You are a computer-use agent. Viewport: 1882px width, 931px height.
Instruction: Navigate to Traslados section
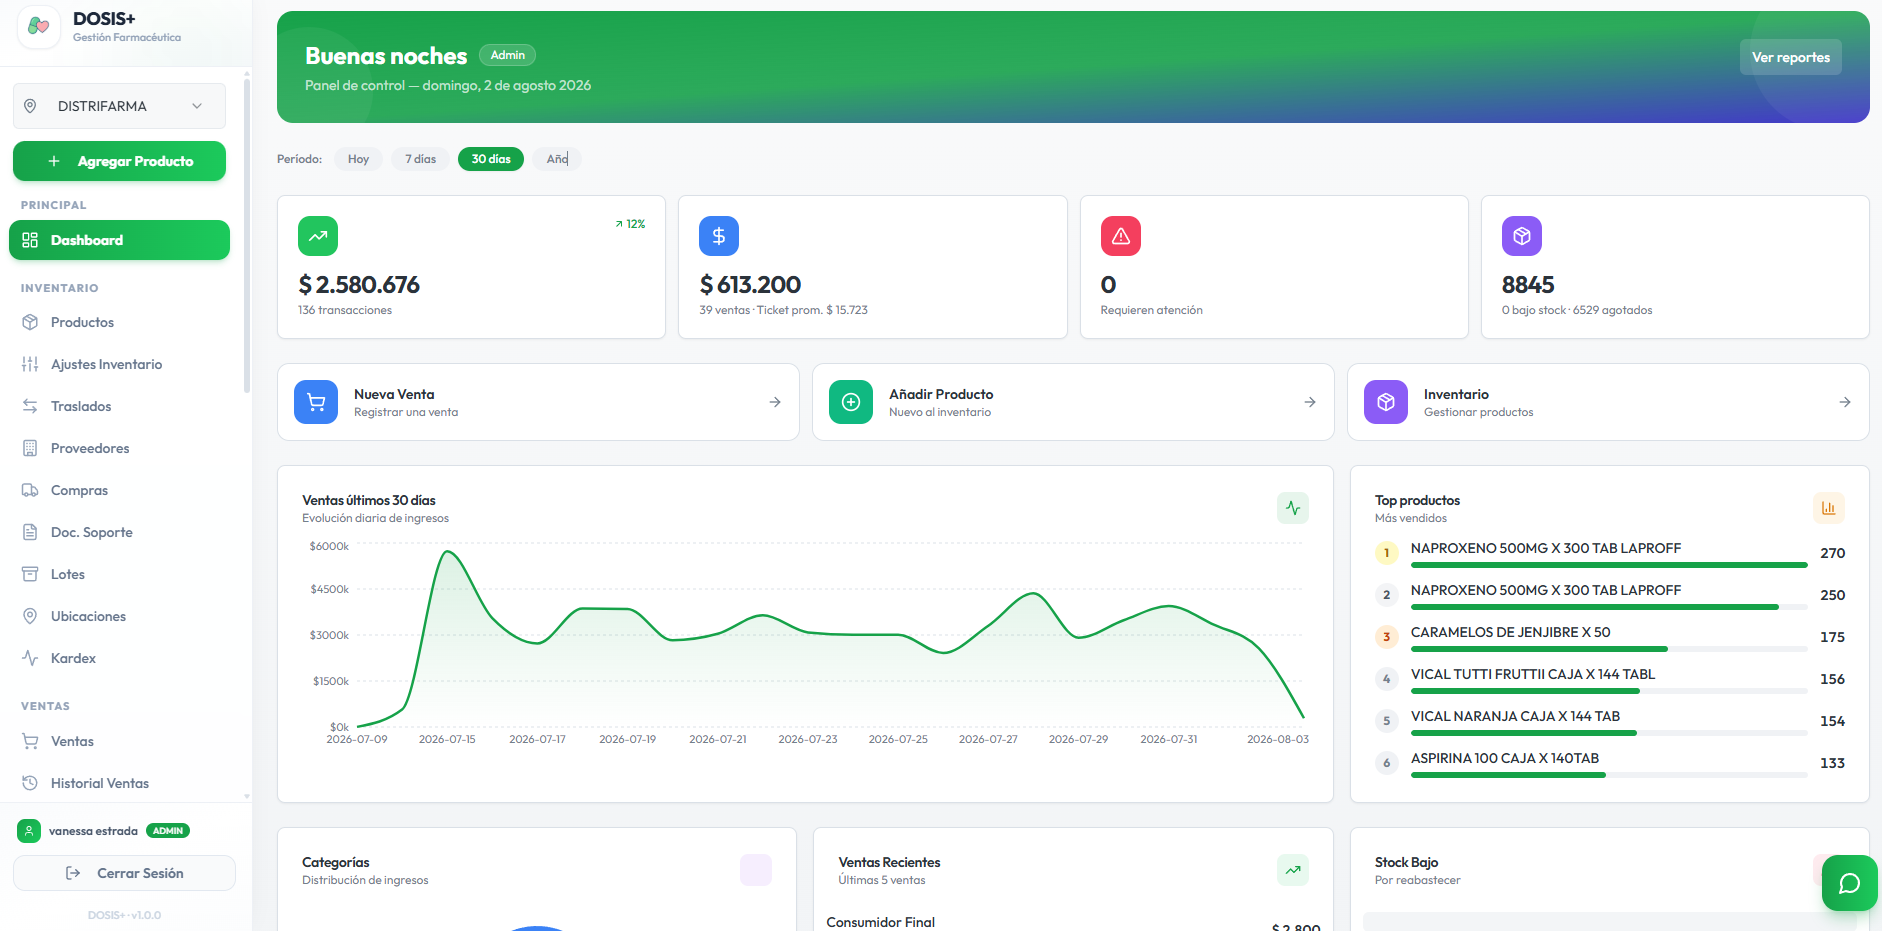pos(119,406)
